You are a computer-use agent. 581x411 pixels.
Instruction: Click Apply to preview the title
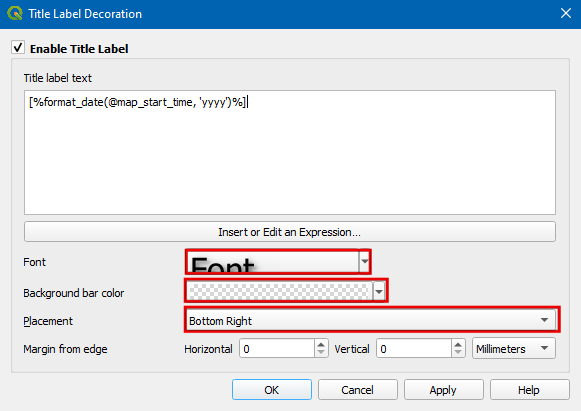(444, 390)
